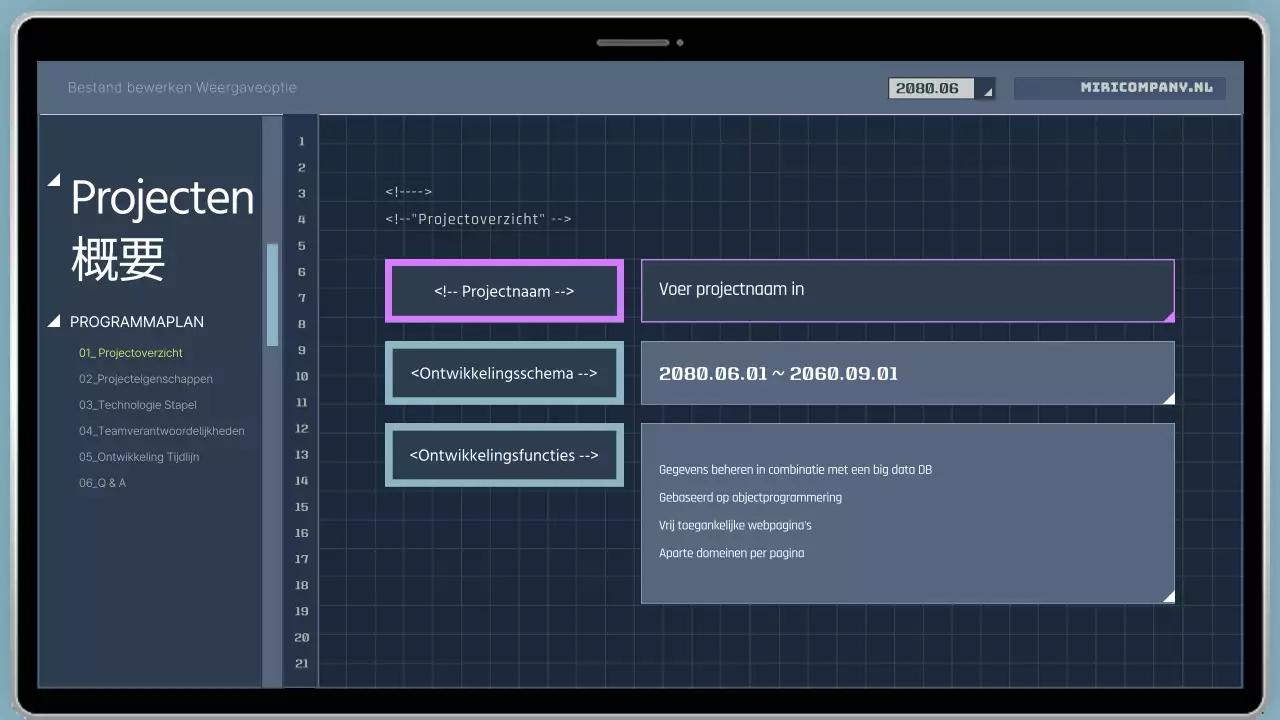Click the MIRICOMPANY.NL button
This screenshot has width=1280, height=720.
click(1120, 88)
